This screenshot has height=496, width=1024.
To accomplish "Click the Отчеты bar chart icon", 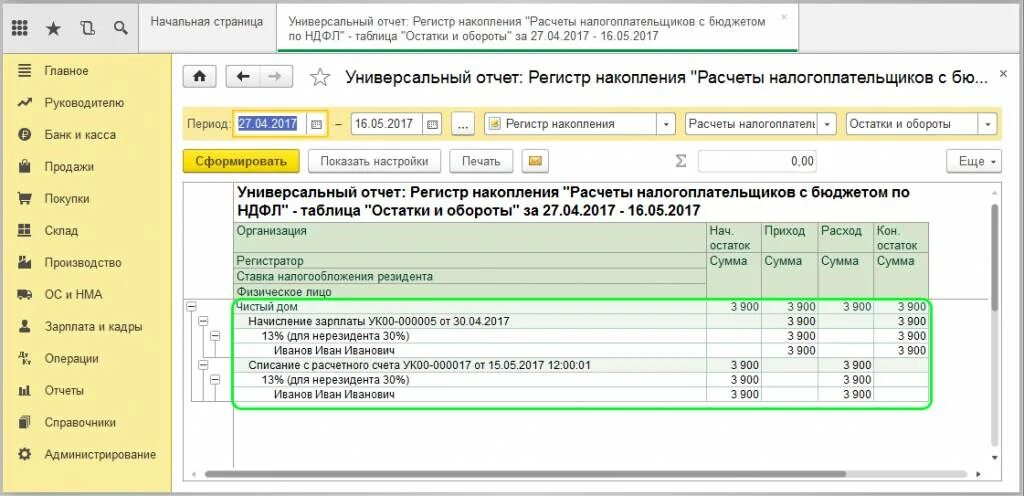I will coord(25,390).
